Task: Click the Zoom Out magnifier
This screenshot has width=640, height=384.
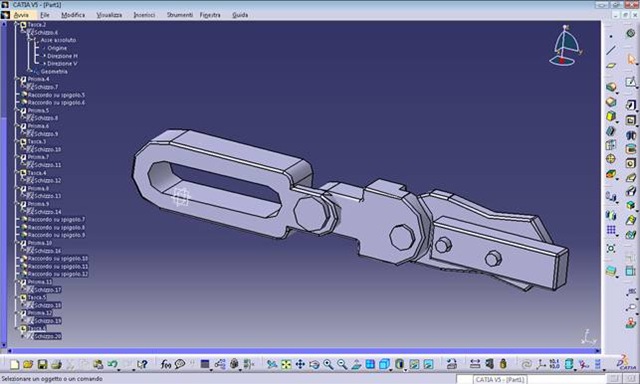Action: (342, 364)
